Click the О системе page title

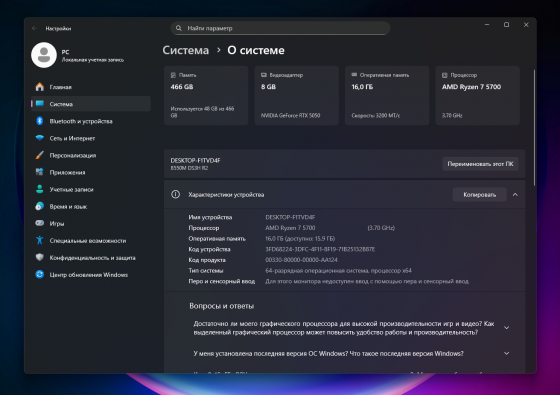click(x=256, y=50)
